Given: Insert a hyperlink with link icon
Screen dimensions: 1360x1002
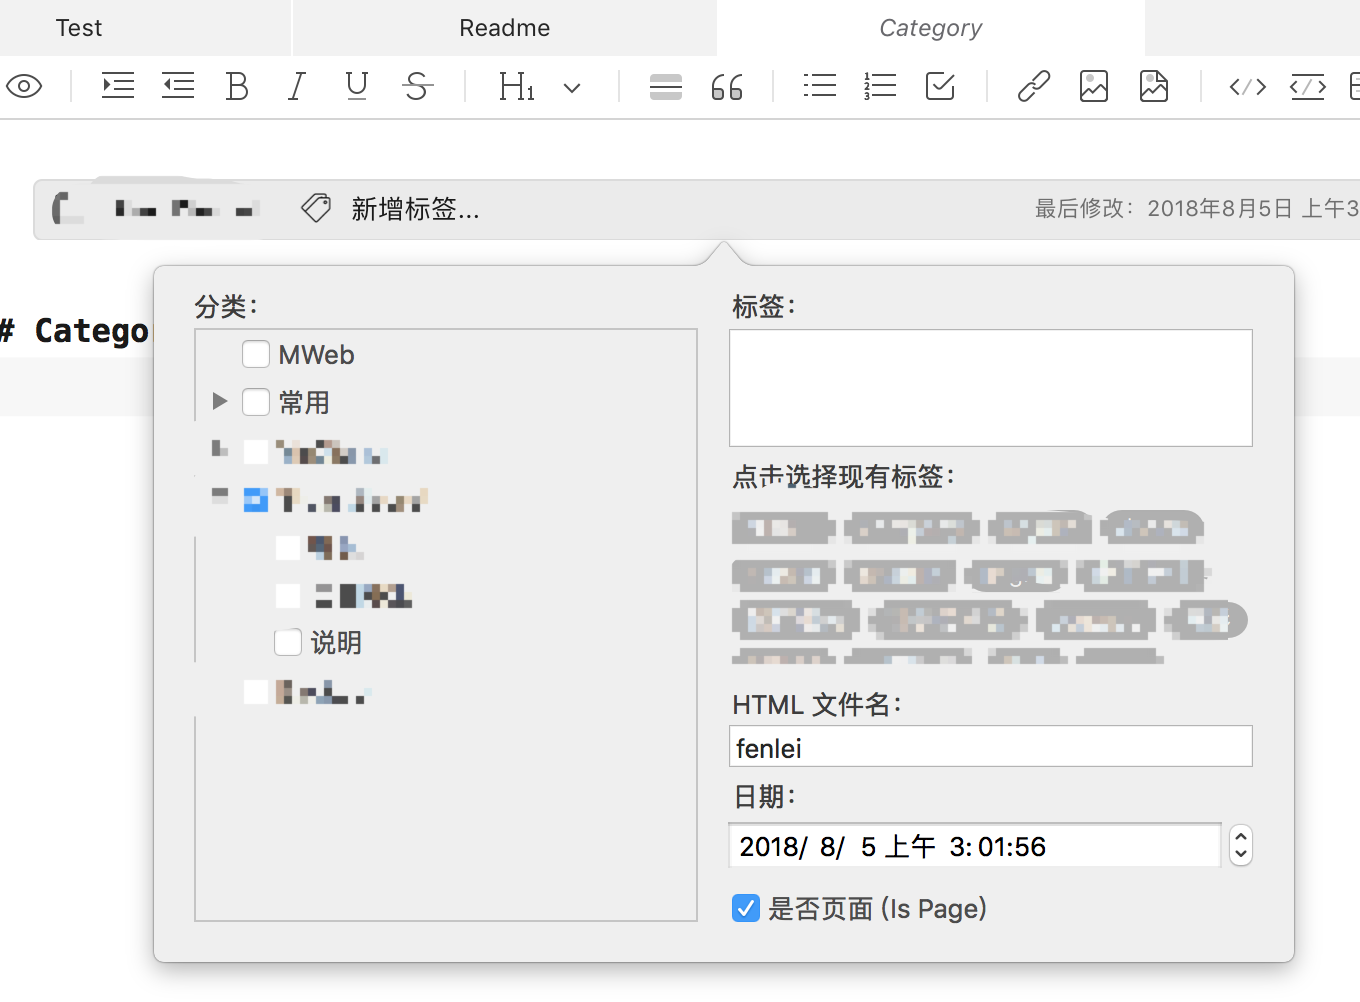Looking at the screenshot, I should (x=1033, y=87).
